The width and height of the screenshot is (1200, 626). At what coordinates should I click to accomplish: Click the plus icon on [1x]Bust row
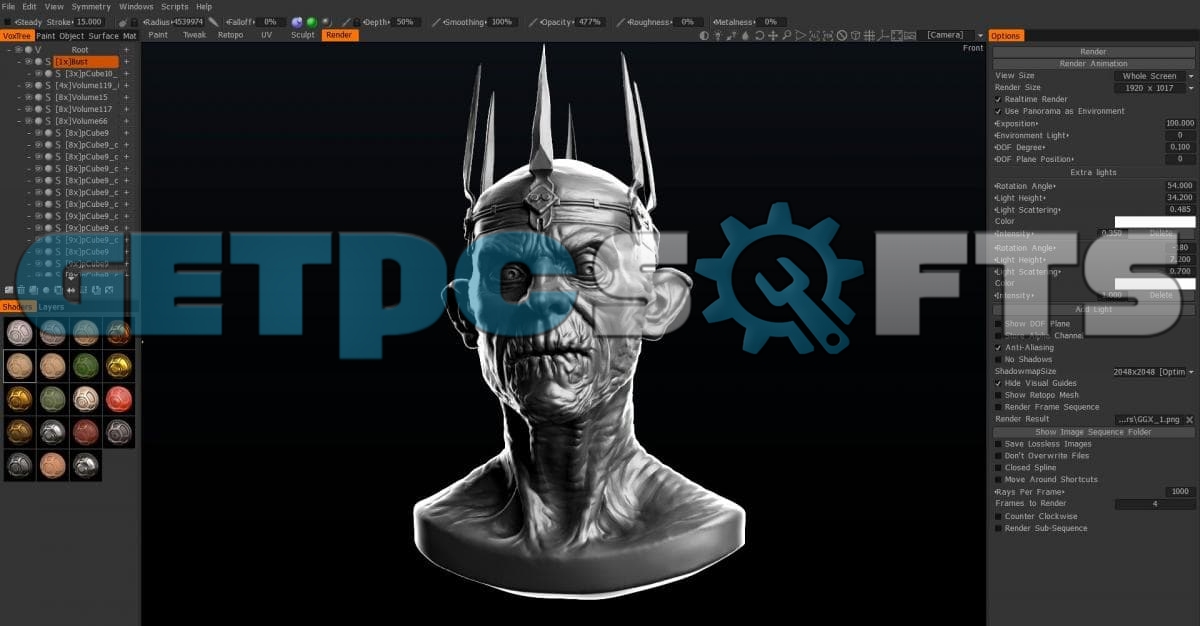coord(126,61)
